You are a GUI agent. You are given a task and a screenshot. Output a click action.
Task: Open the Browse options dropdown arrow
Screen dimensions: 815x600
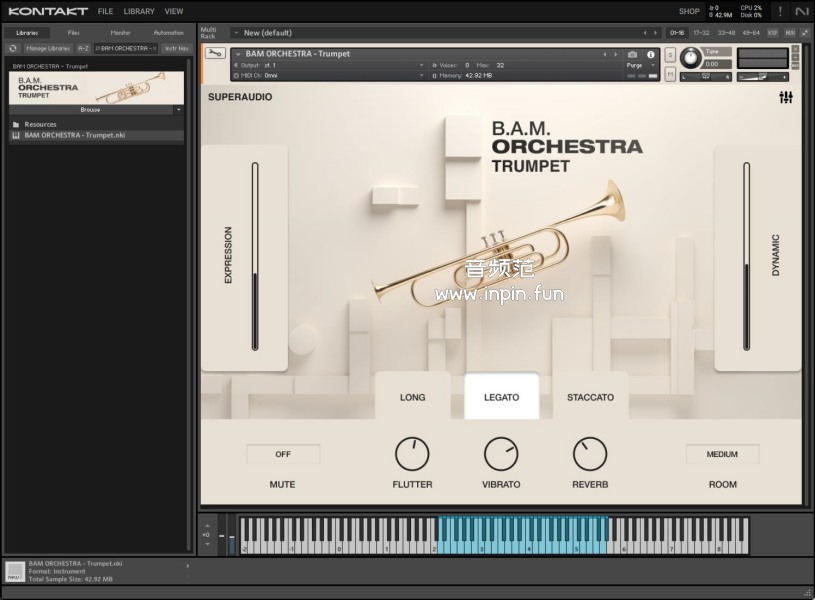click(178, 110)
